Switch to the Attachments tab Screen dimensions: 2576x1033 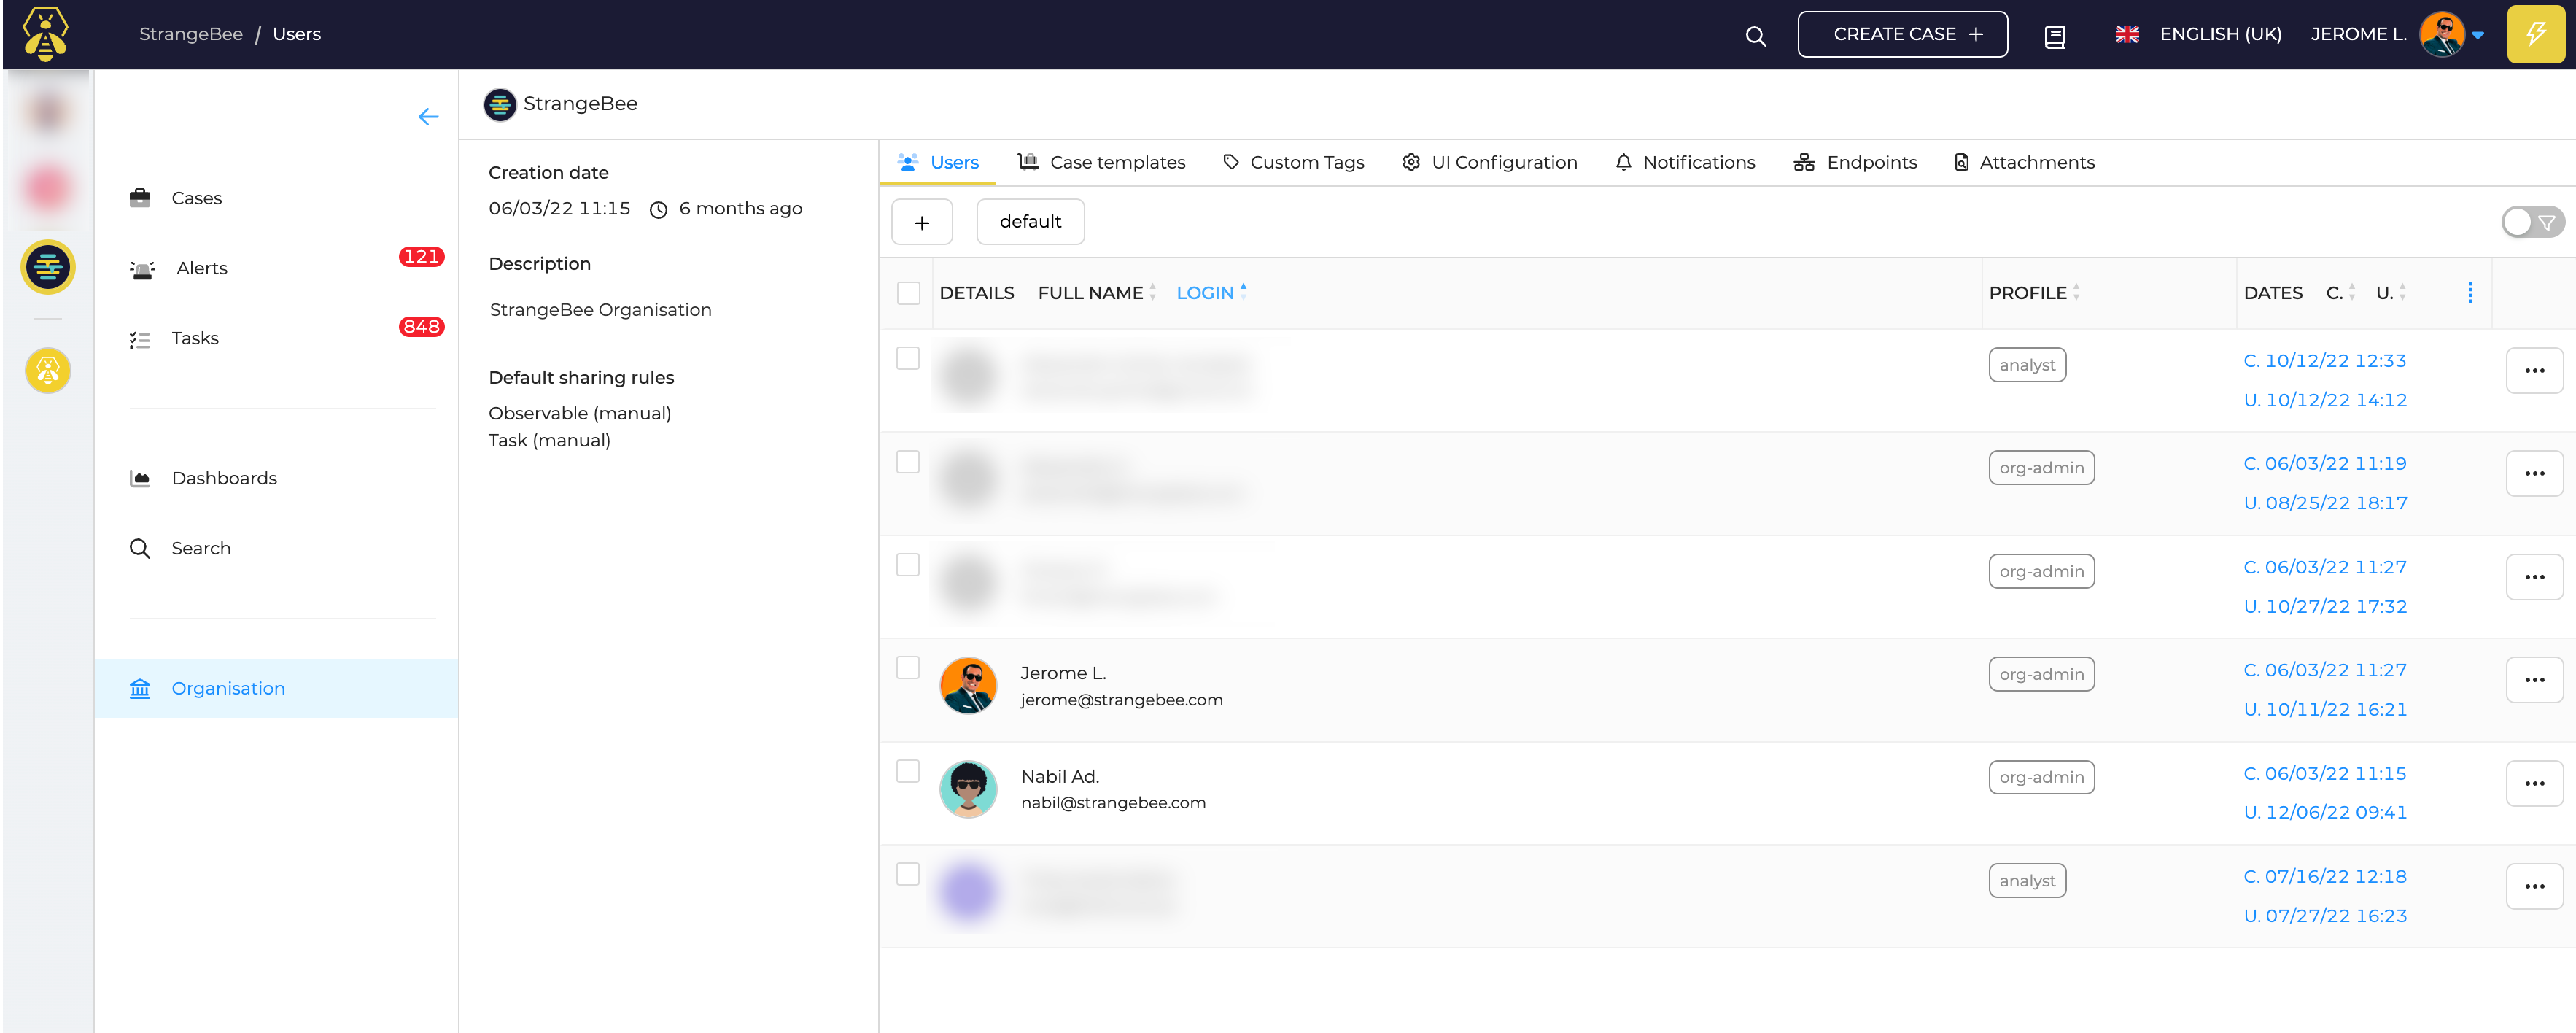click(x=2024, y=163)
